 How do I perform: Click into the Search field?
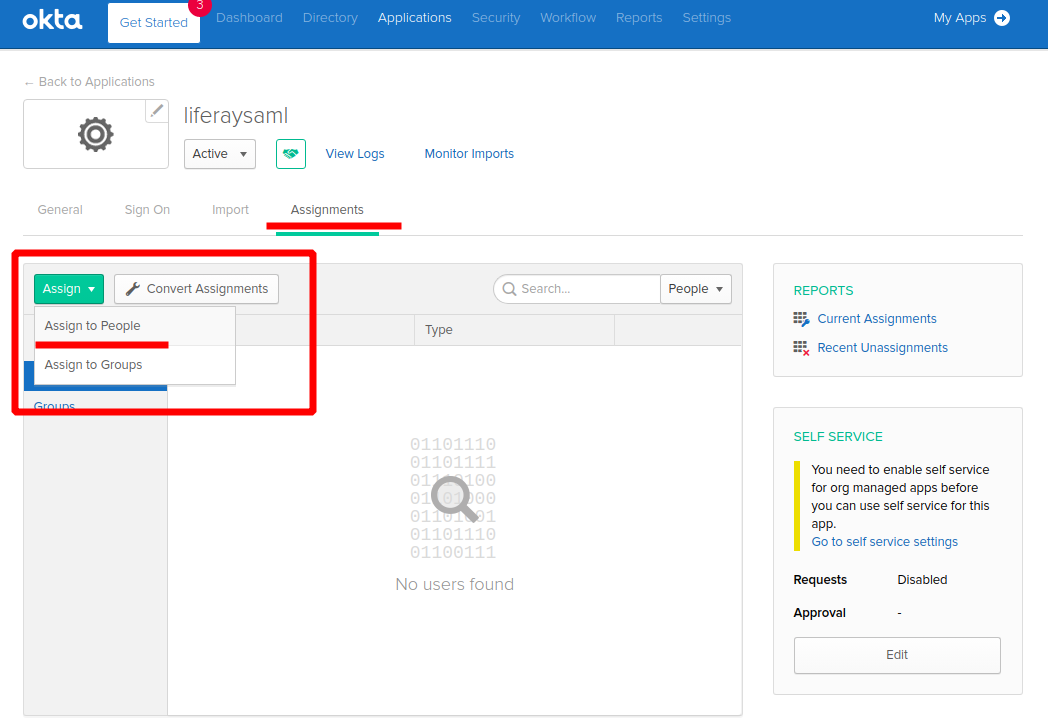(x=577, y=289)
